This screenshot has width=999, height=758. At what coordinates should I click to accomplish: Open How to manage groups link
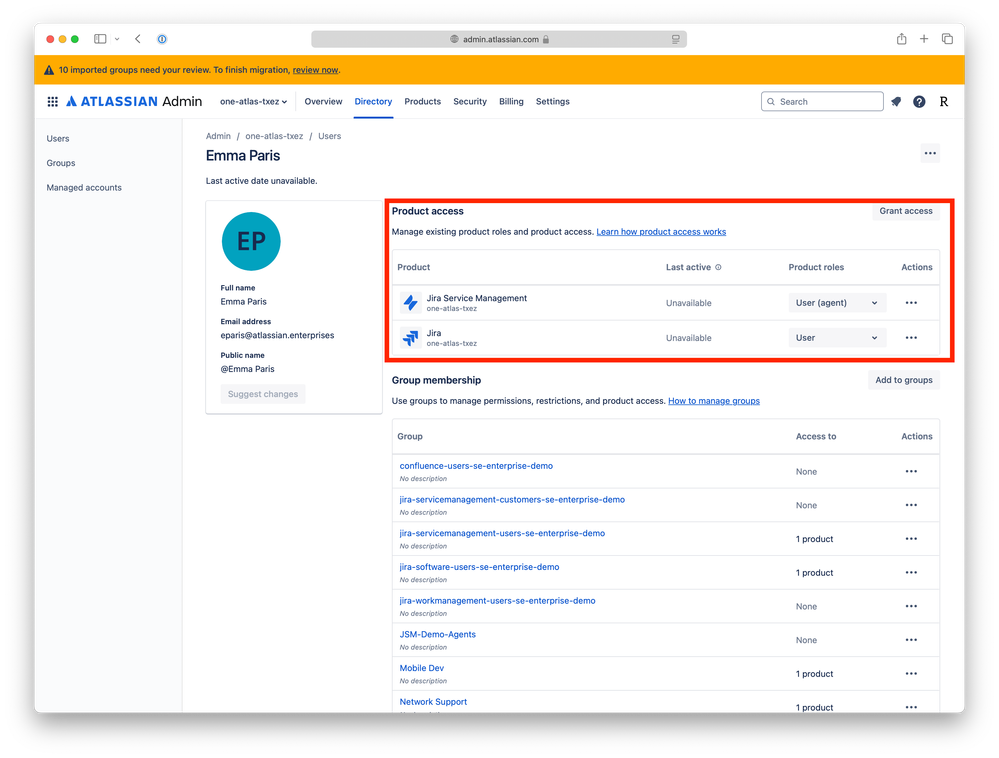pos(714,401)
